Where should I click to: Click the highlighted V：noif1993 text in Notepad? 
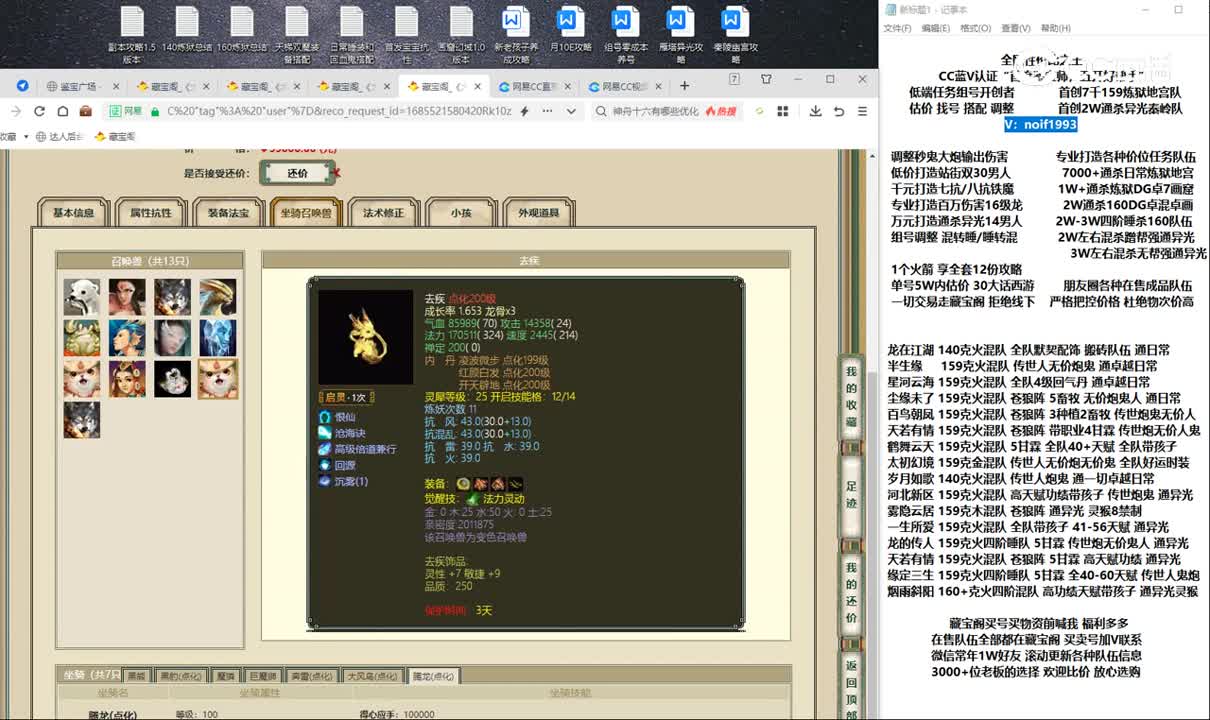[x=1041, y=124]
